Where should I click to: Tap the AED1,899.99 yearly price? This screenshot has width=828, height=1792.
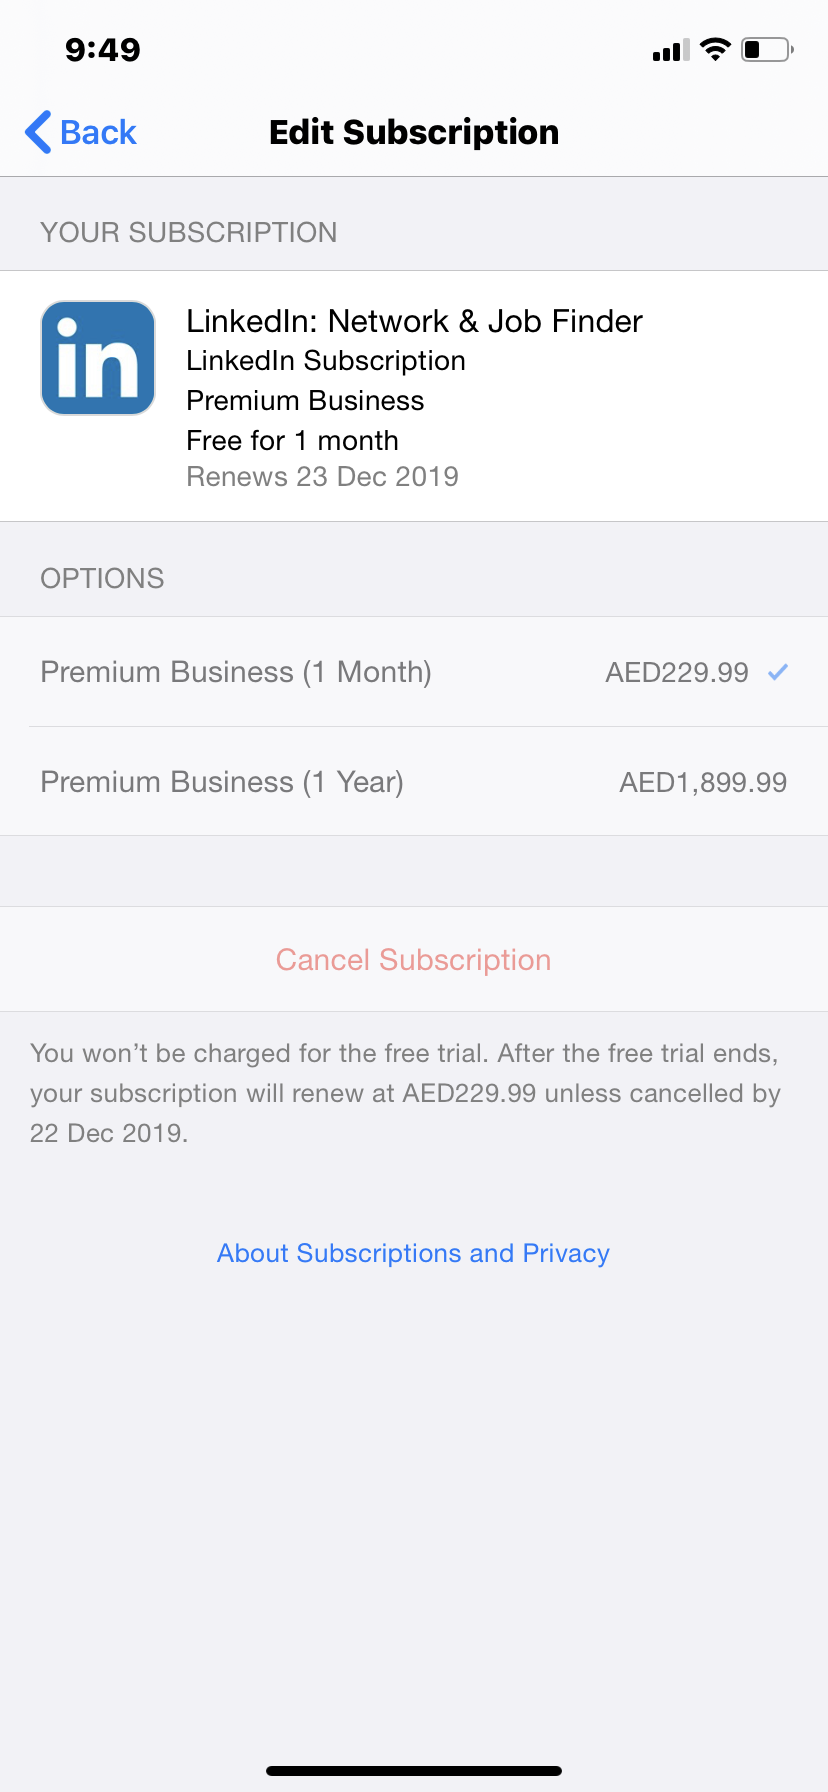coord(703,782)
